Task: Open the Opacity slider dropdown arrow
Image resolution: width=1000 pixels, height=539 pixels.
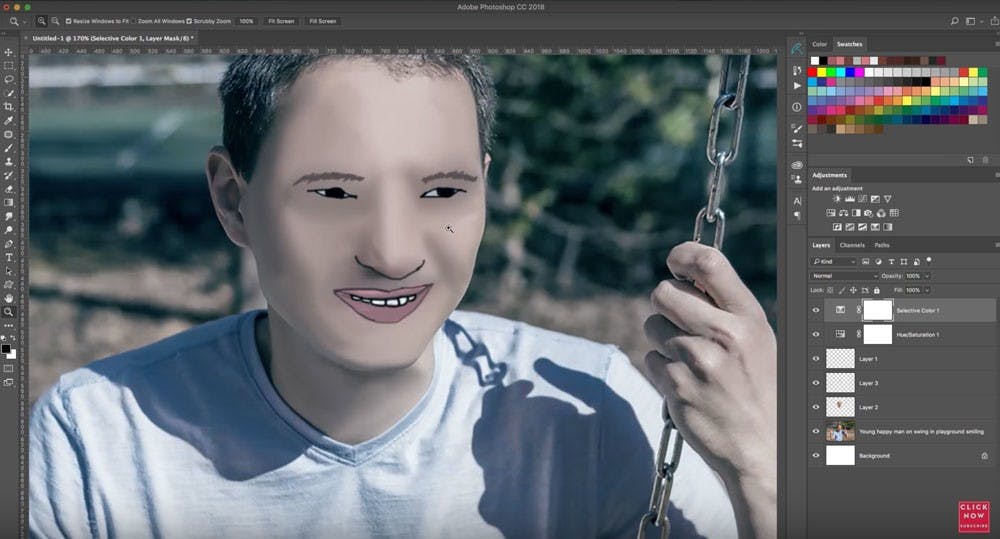Action: point(927,276)
